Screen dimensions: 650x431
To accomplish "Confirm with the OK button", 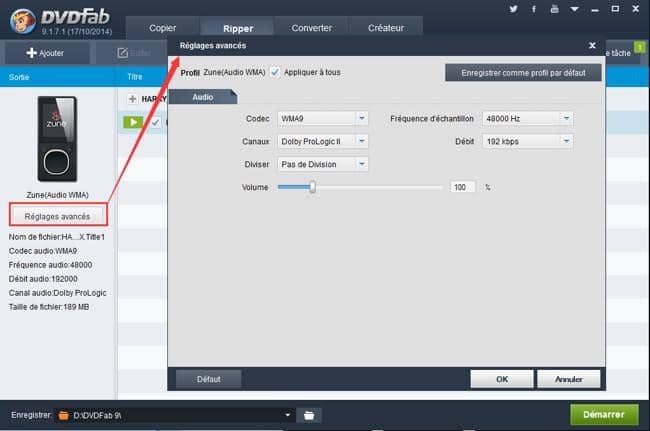I will pyautogui.click(x=502, y=379).
